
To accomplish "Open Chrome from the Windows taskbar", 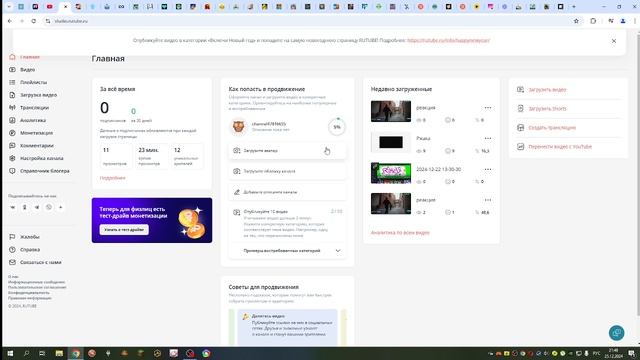I will click(76, 353).
